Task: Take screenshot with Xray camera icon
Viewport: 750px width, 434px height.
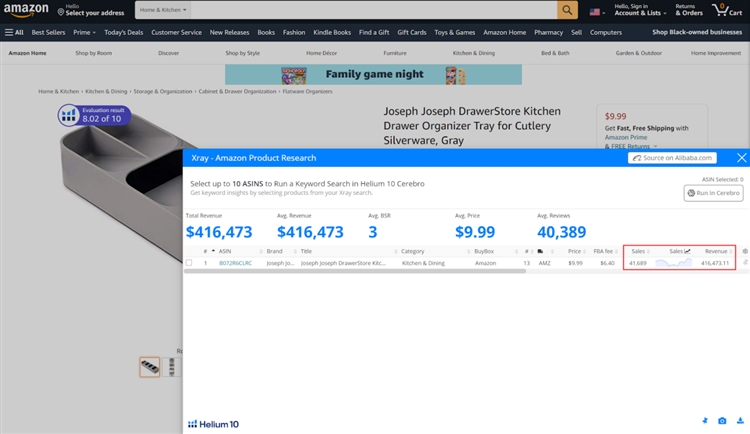Action: pos(723,422)
